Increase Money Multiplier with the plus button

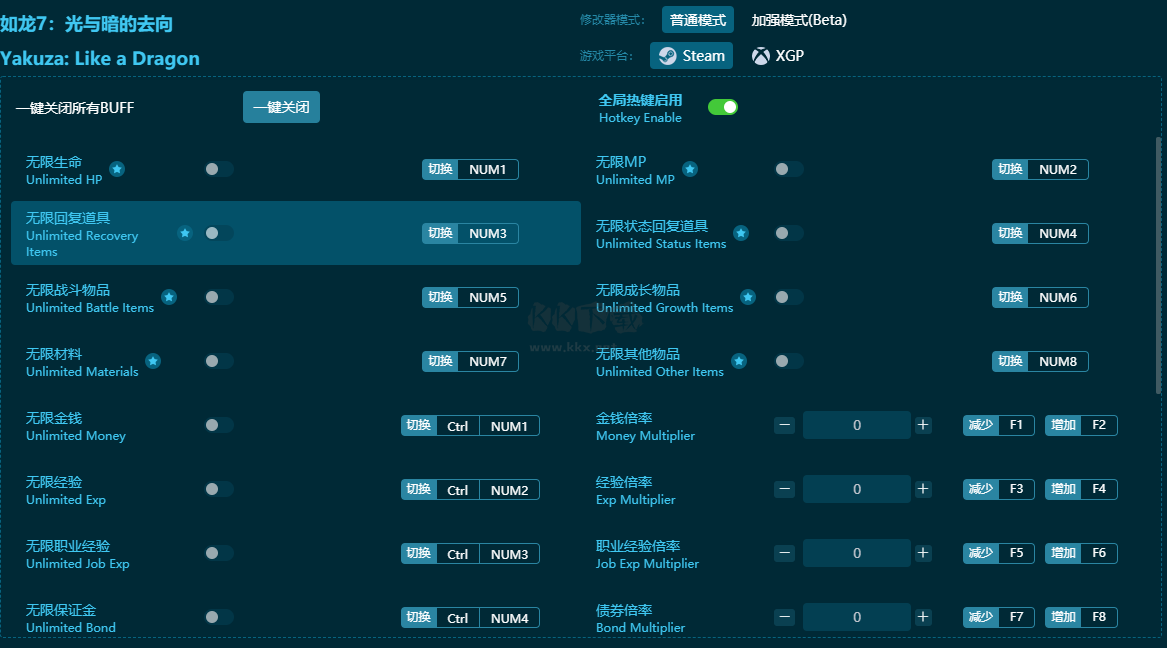coord(923,425)
